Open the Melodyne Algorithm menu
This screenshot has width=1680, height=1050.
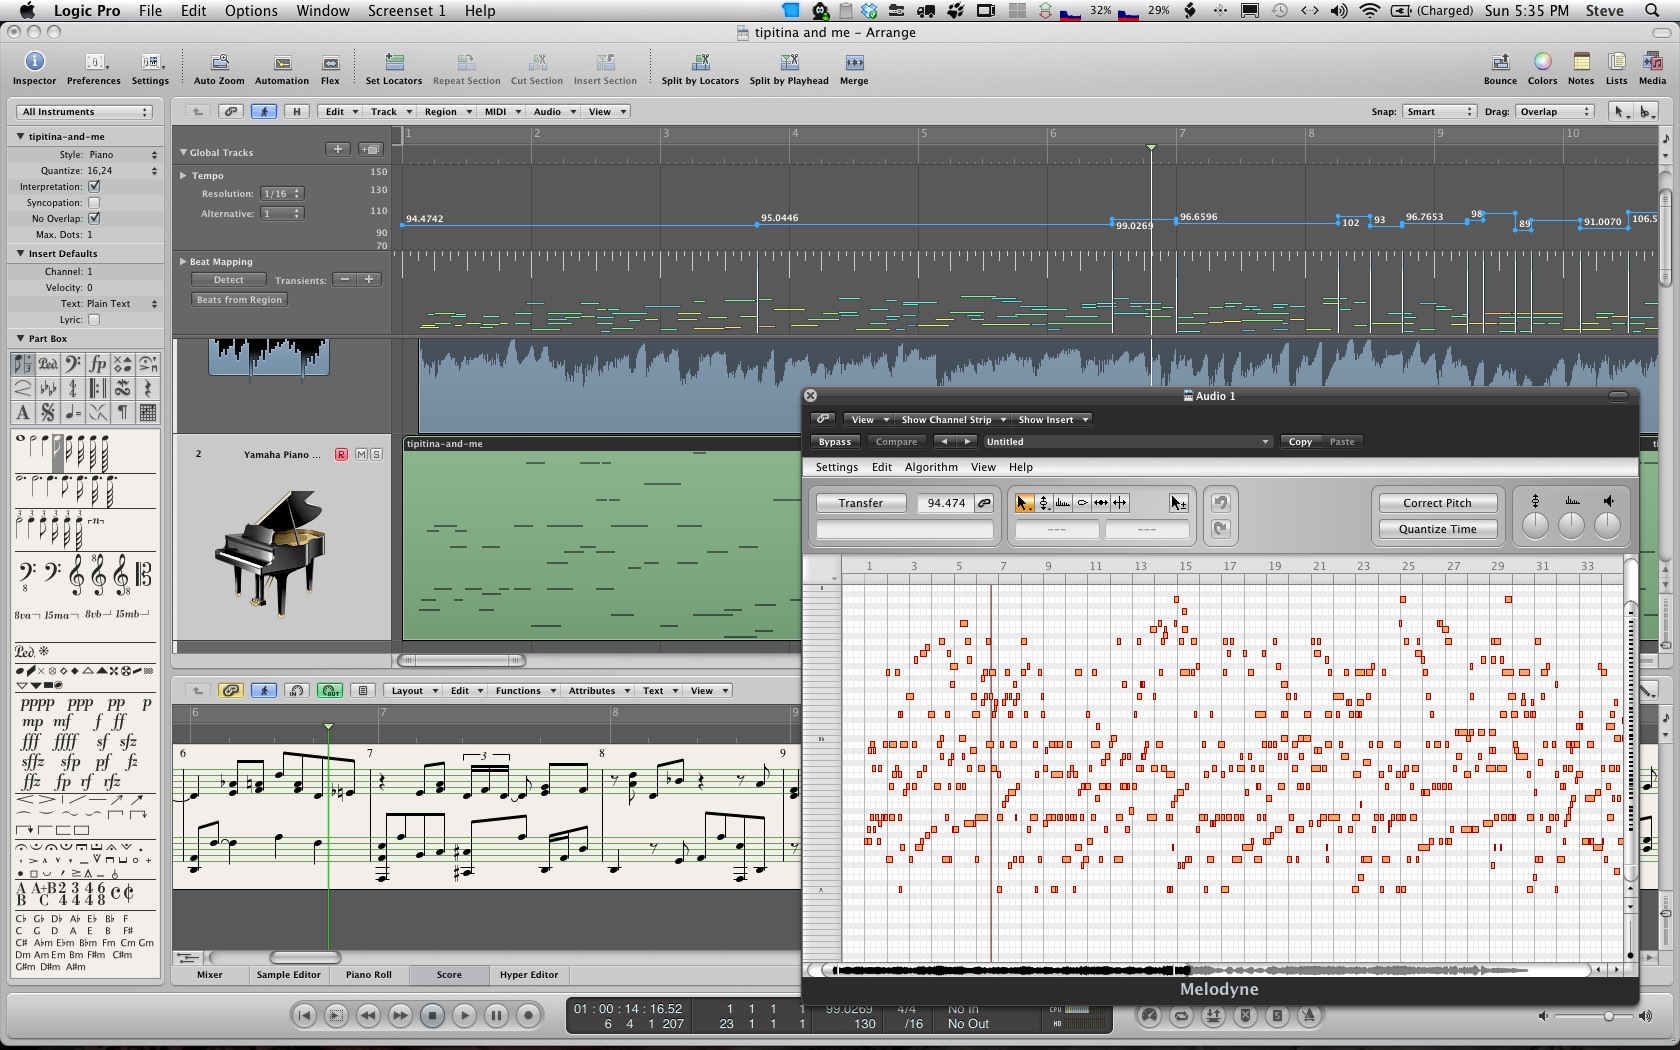[931, 467]
